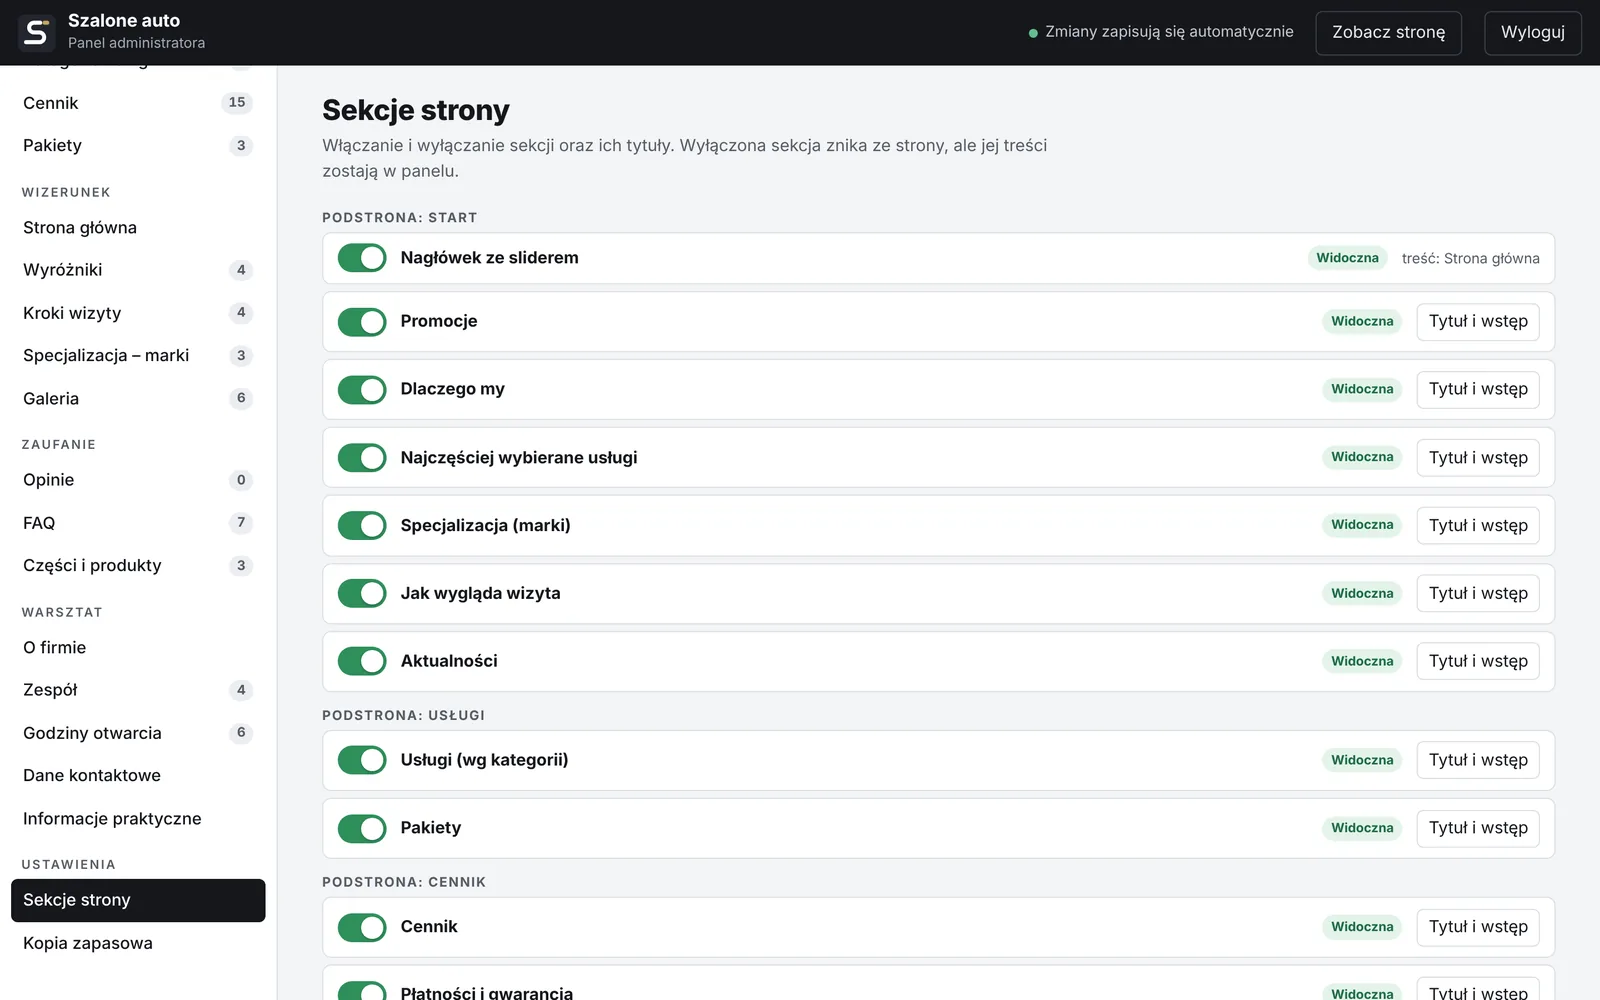Switch off Najczęściej wybierane usługi
Viewport: 1600px width, 1000px height.
(x=362, y=458)
